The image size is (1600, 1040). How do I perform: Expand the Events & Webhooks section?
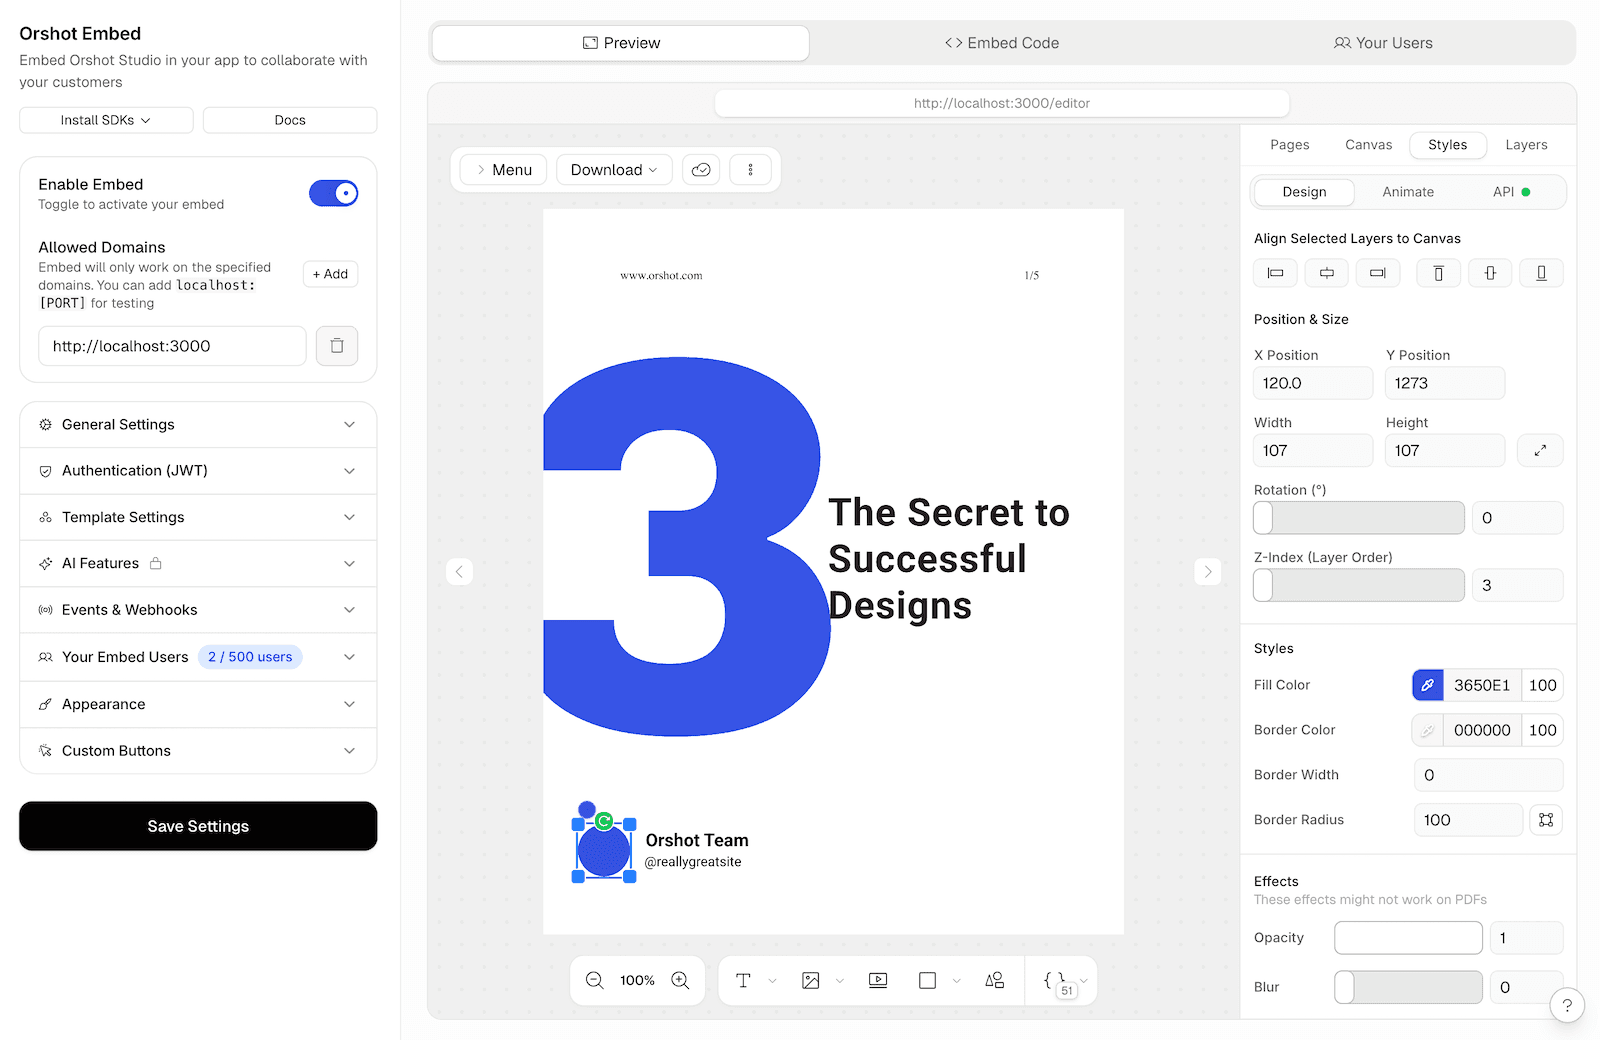click(x=197, y=609)
